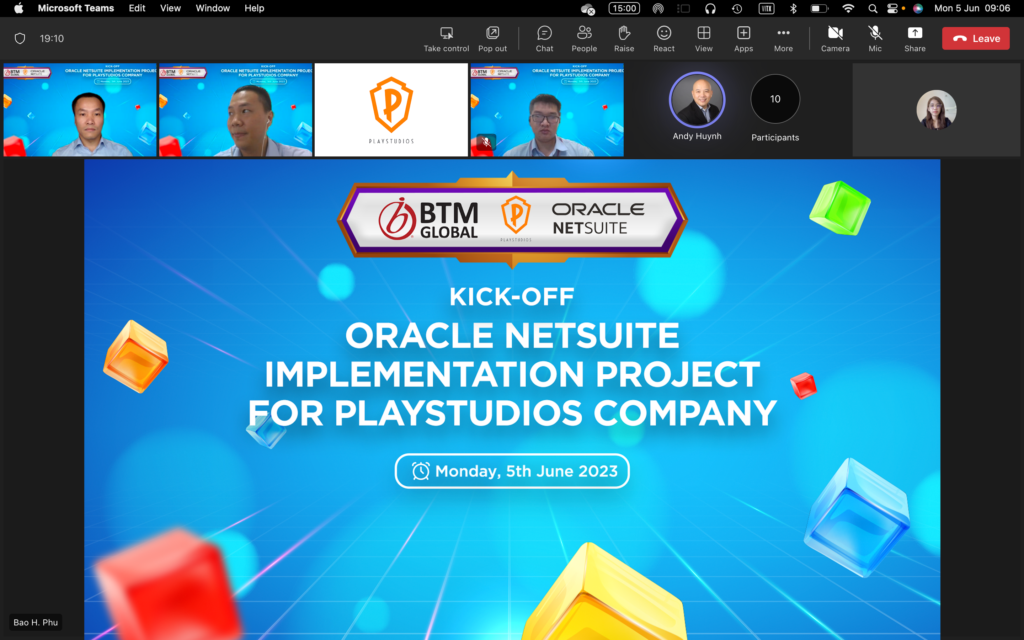1024x640 pixels.
Task: Click the AirDrop menu bar icon
Action: [658, 8]
